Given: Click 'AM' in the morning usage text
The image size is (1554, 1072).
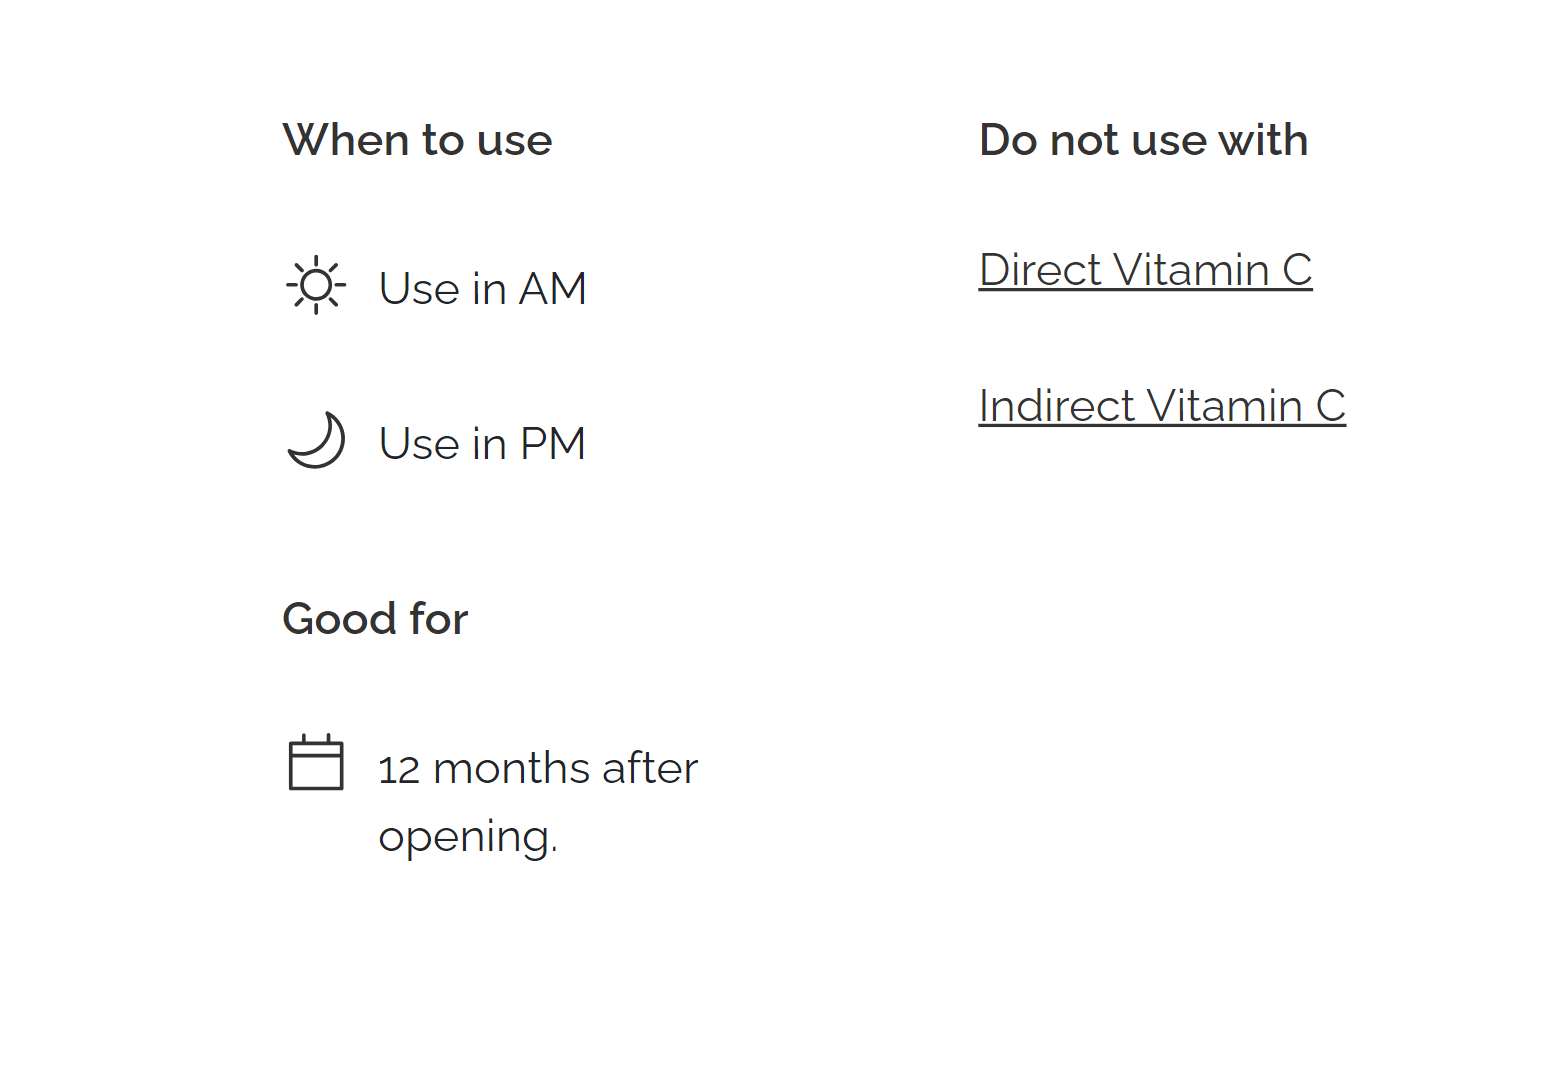Looking at the screenshot, I should (x=552, y=289).
